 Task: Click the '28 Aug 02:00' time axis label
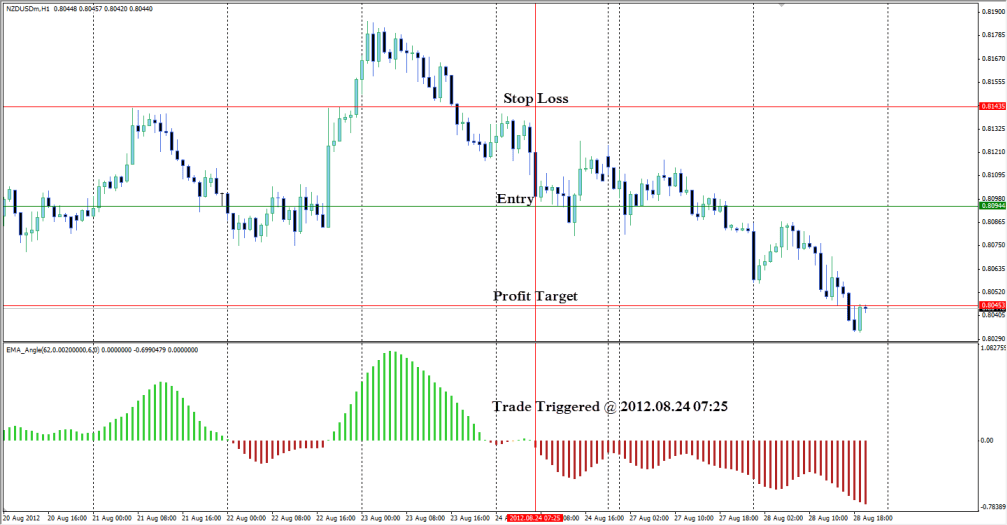point(784,518)
